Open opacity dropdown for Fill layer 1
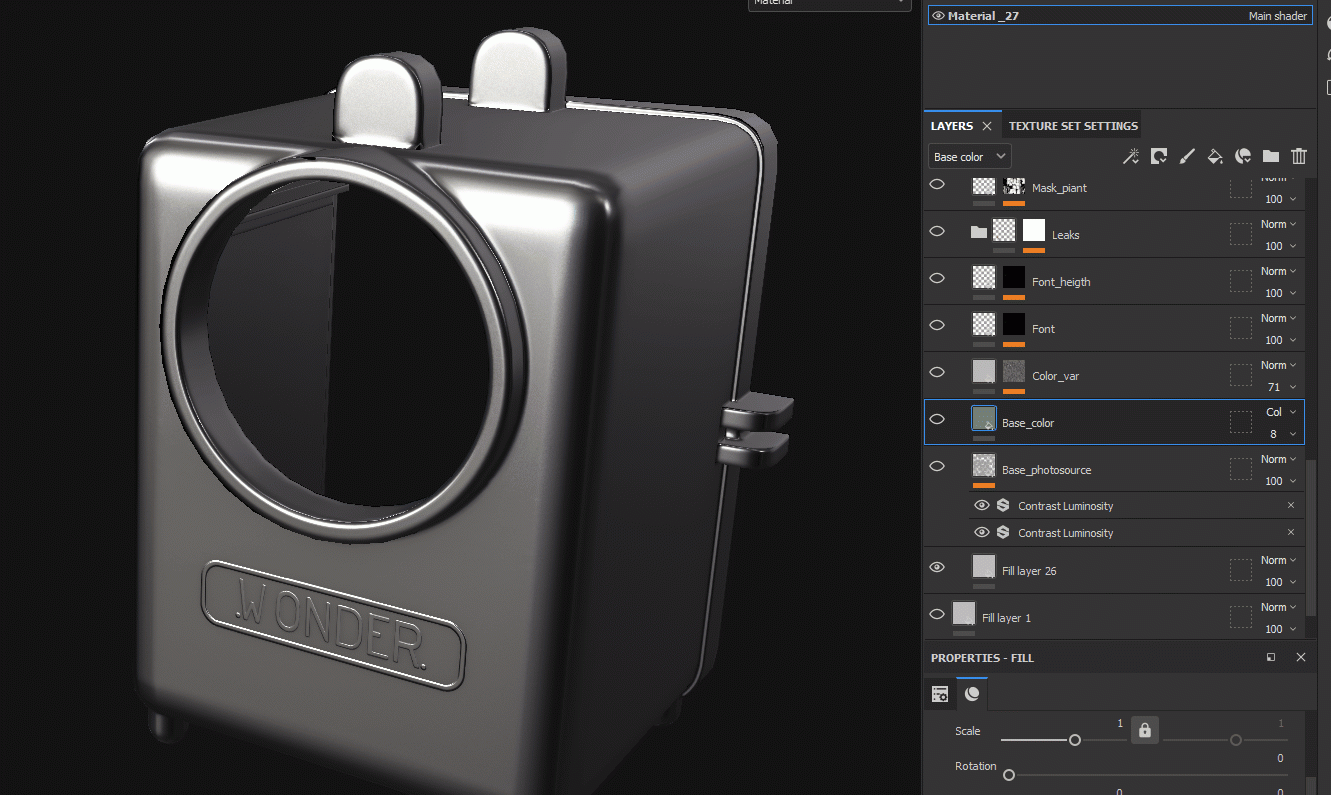Image resolution: width=1331 pixels, height=795 pixels. (x=1281, y=629)
